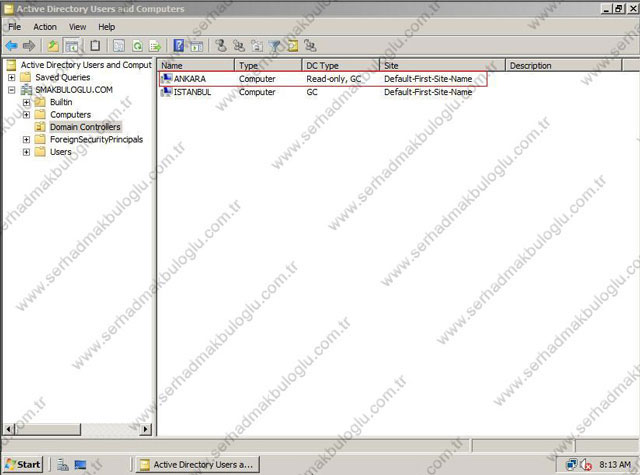Screen dimensions: 640x475
Task: Go up one level with folder icon
Action: click(53, 46)
